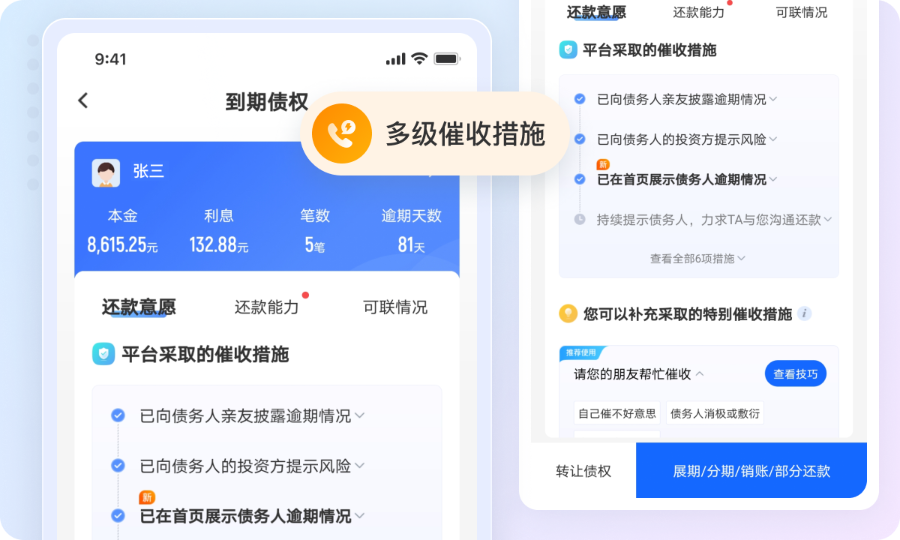Tap the 转让债权 button
900x540 pixels.
[583, 471]
